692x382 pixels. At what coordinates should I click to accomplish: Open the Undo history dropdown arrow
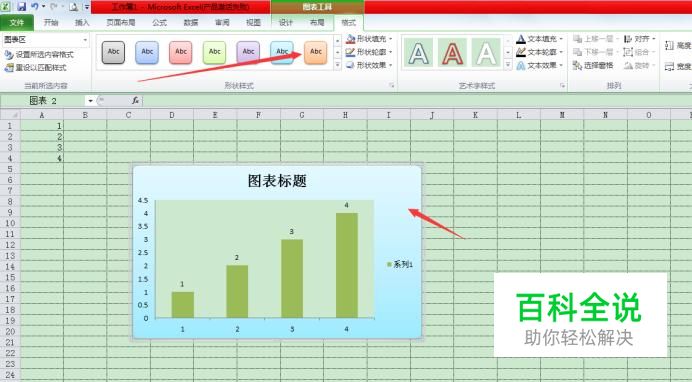(43, 7)
